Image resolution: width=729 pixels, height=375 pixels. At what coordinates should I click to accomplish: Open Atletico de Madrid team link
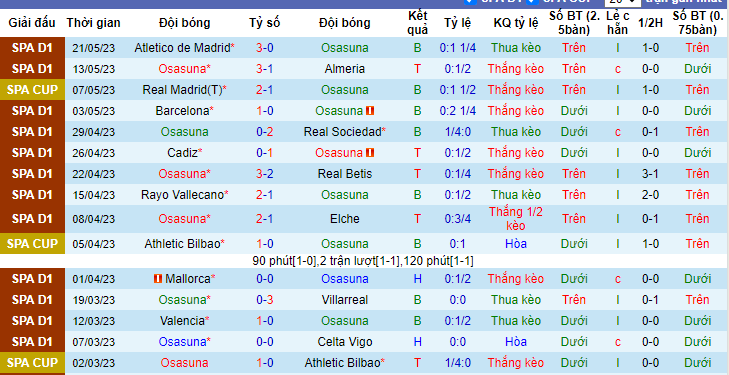point(182,48)
